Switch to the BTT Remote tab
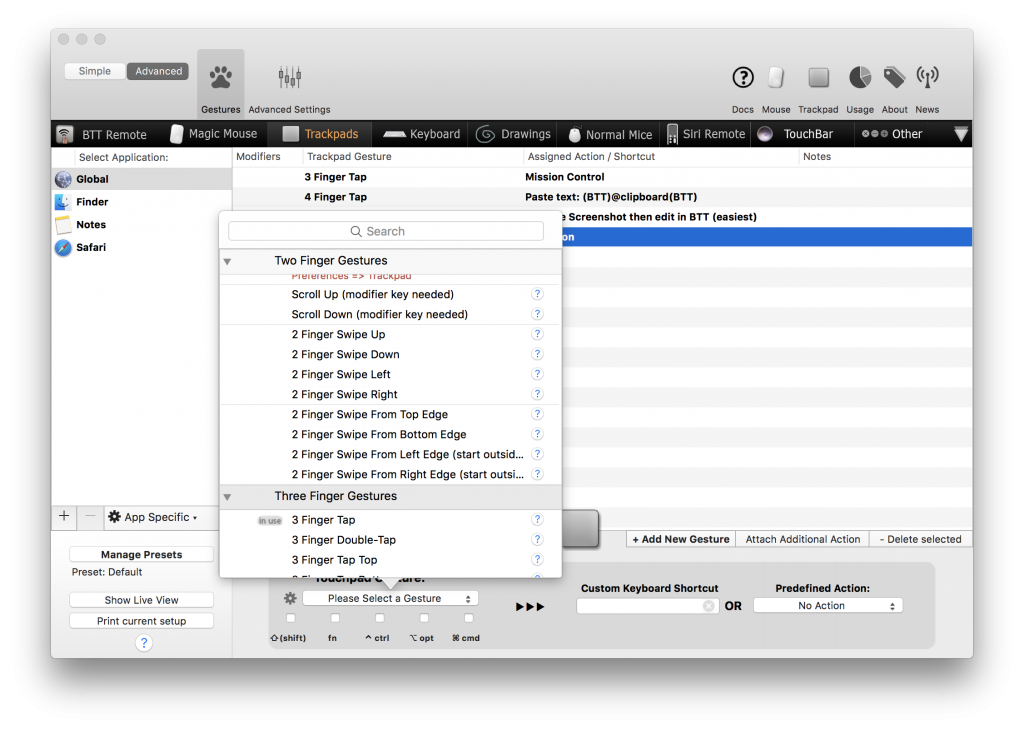The width and height of the screenshot is (1024, 731). tap(102, 135)
